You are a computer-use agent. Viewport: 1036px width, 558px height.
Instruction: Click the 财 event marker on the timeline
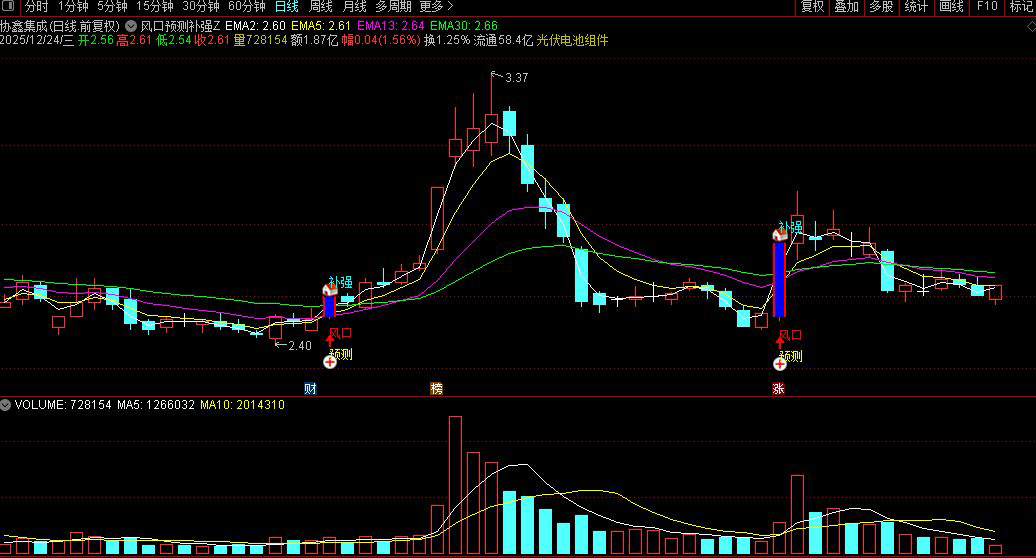(310, 388)
